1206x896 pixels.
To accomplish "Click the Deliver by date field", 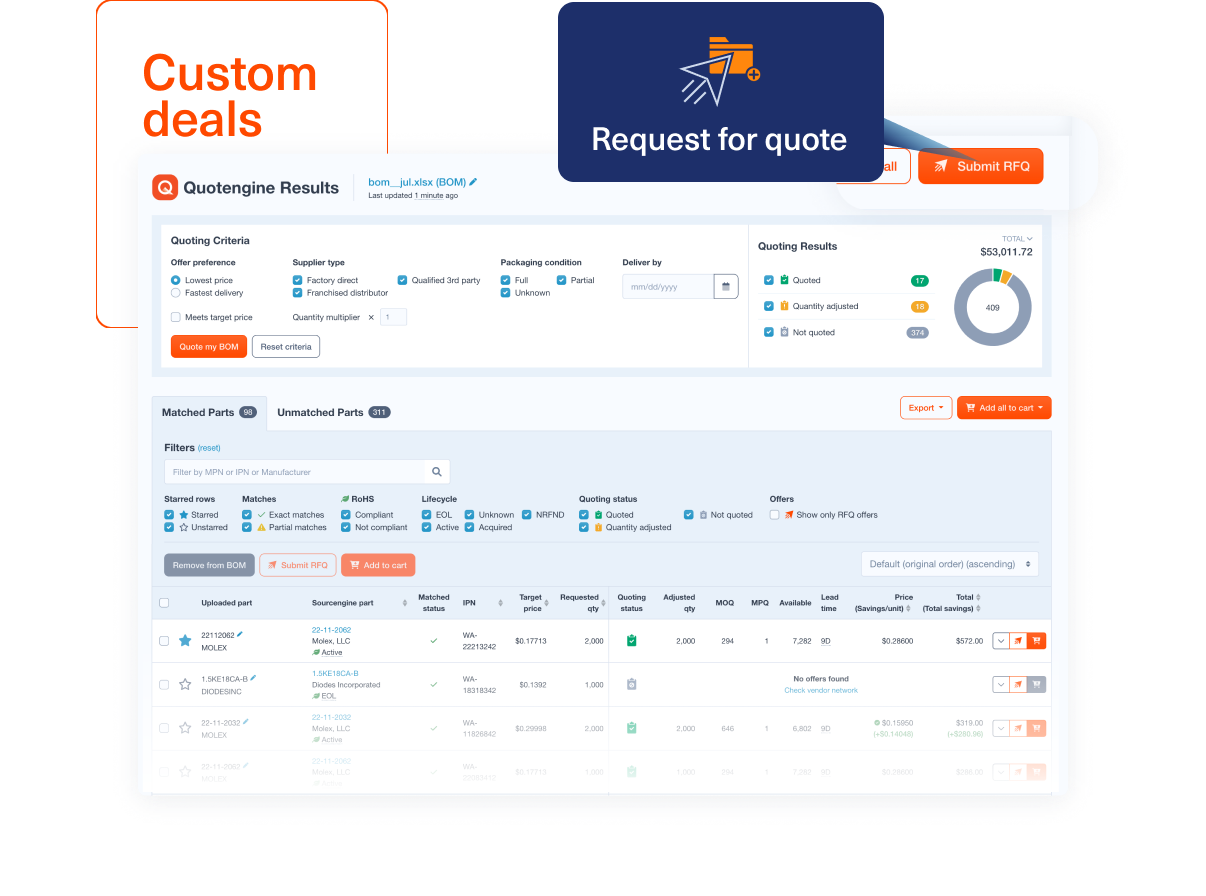I will coord(668,286).
